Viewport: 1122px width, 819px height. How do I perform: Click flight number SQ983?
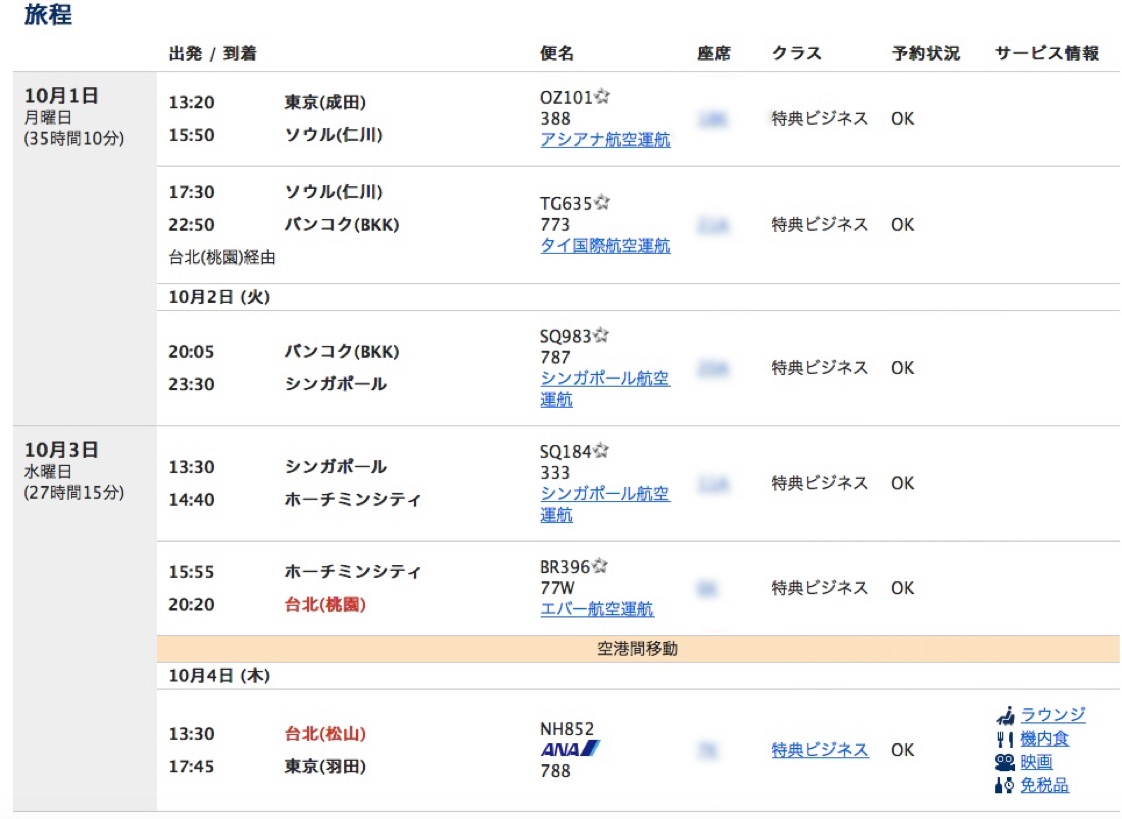[x=565, y=336]
